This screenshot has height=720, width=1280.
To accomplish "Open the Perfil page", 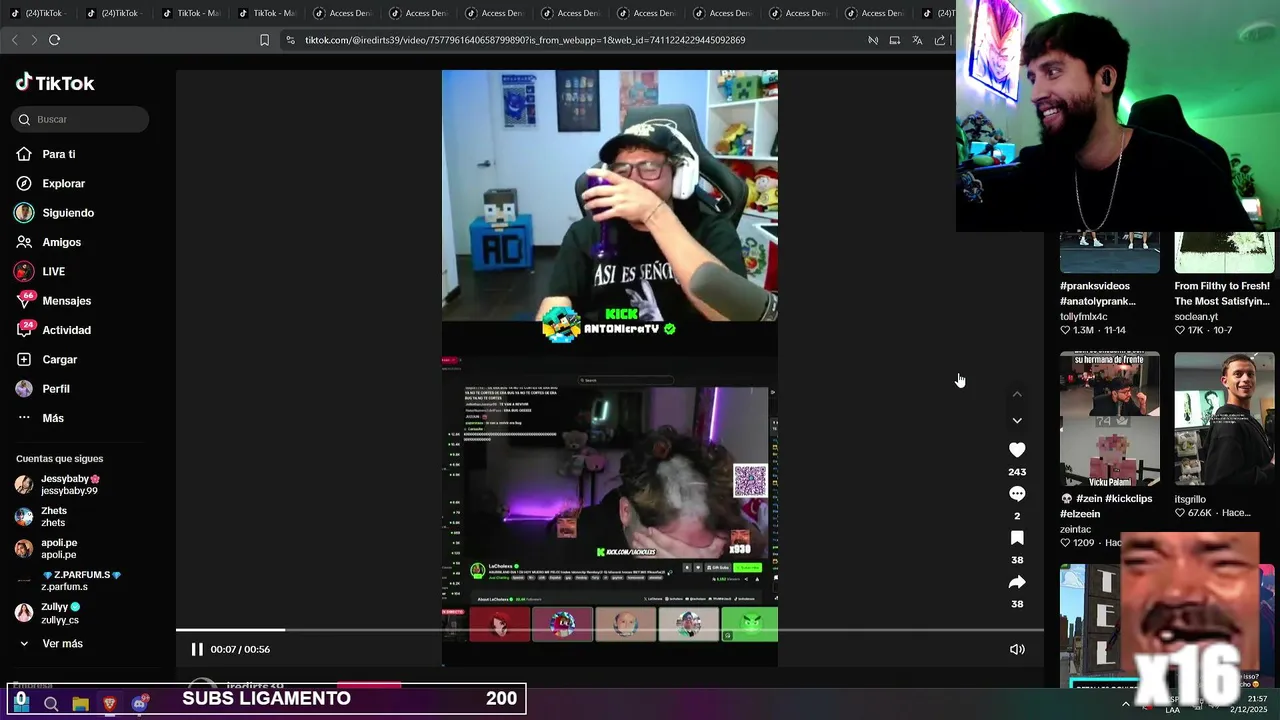I will click(x=43, y=388).
